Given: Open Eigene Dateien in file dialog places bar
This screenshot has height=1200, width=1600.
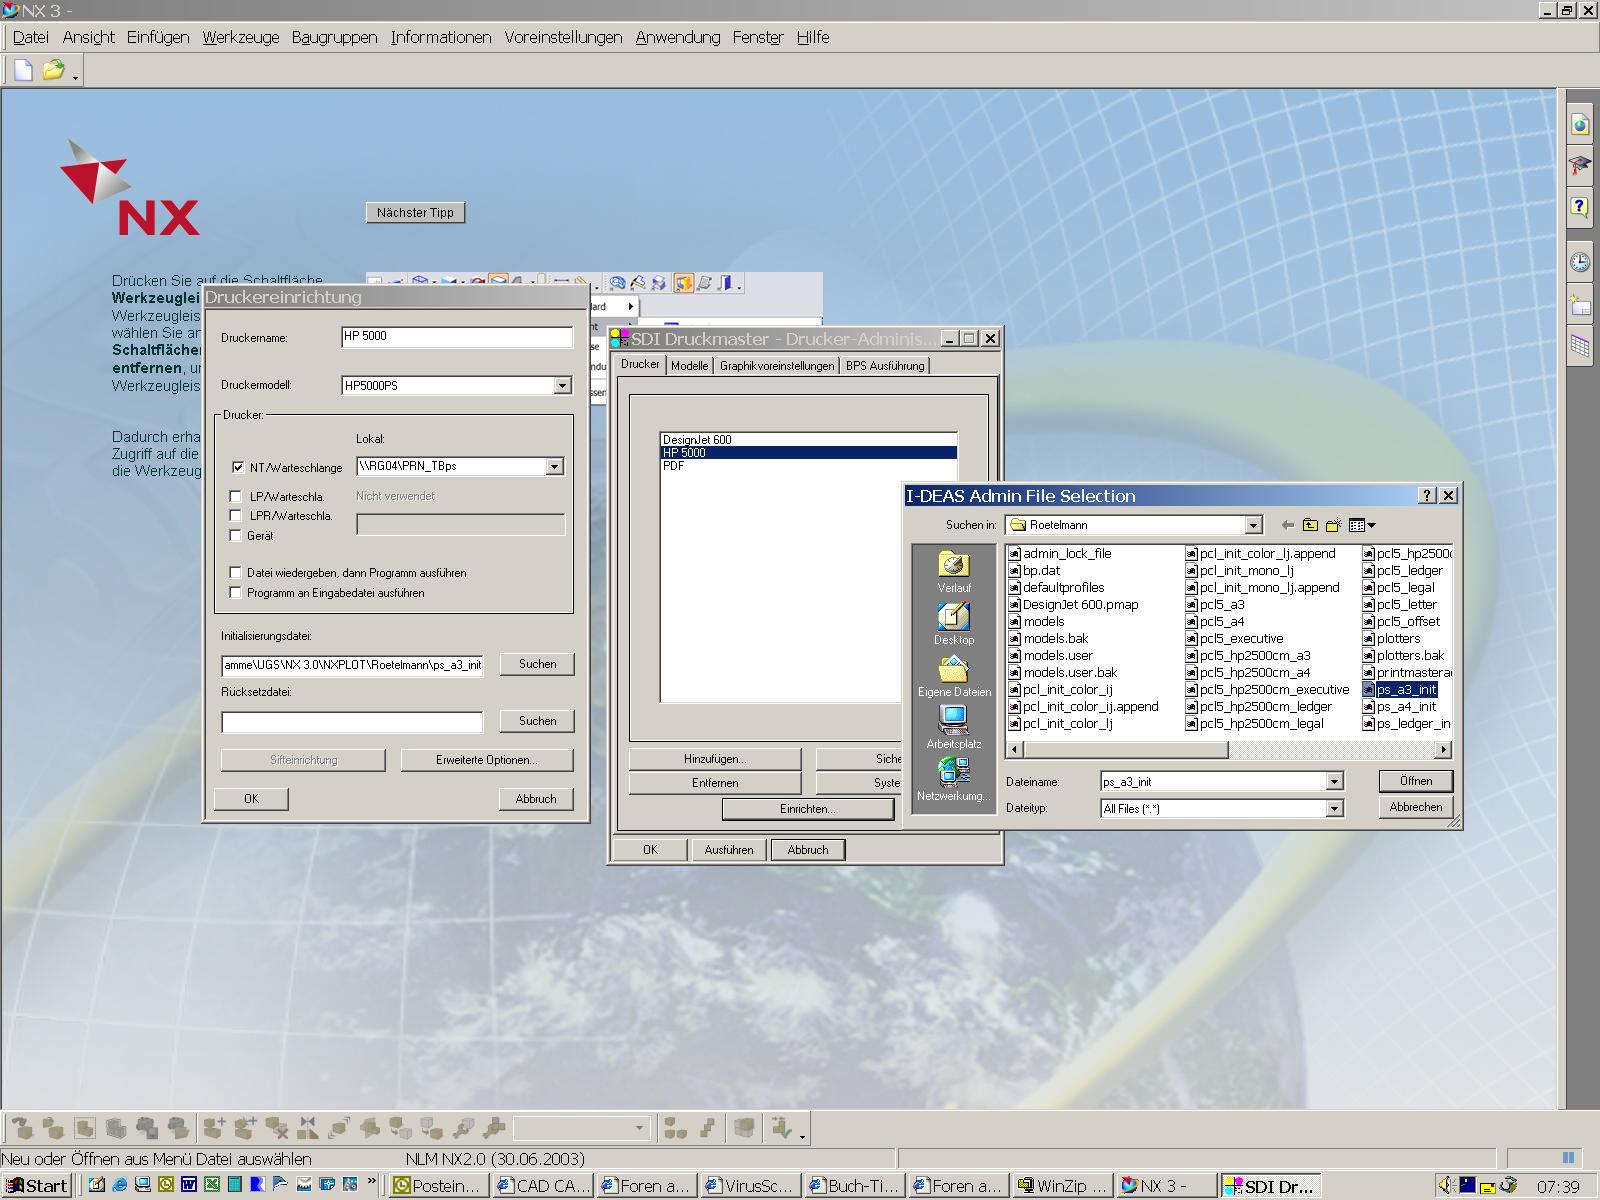Looking at the screenshot, I should click(x=954, y=676).
